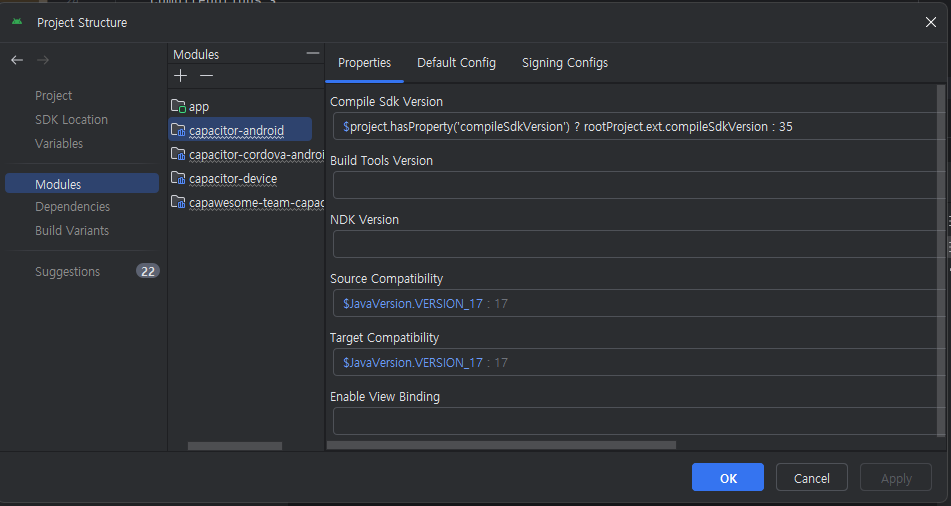The width and height of the screenshot is (951, 506).
Task: Click the Target Compatibility field
Action: (x=639, y=362)
